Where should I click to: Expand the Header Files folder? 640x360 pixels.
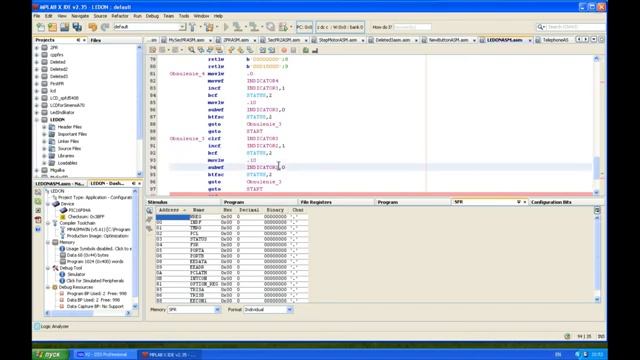pos(44,127)
